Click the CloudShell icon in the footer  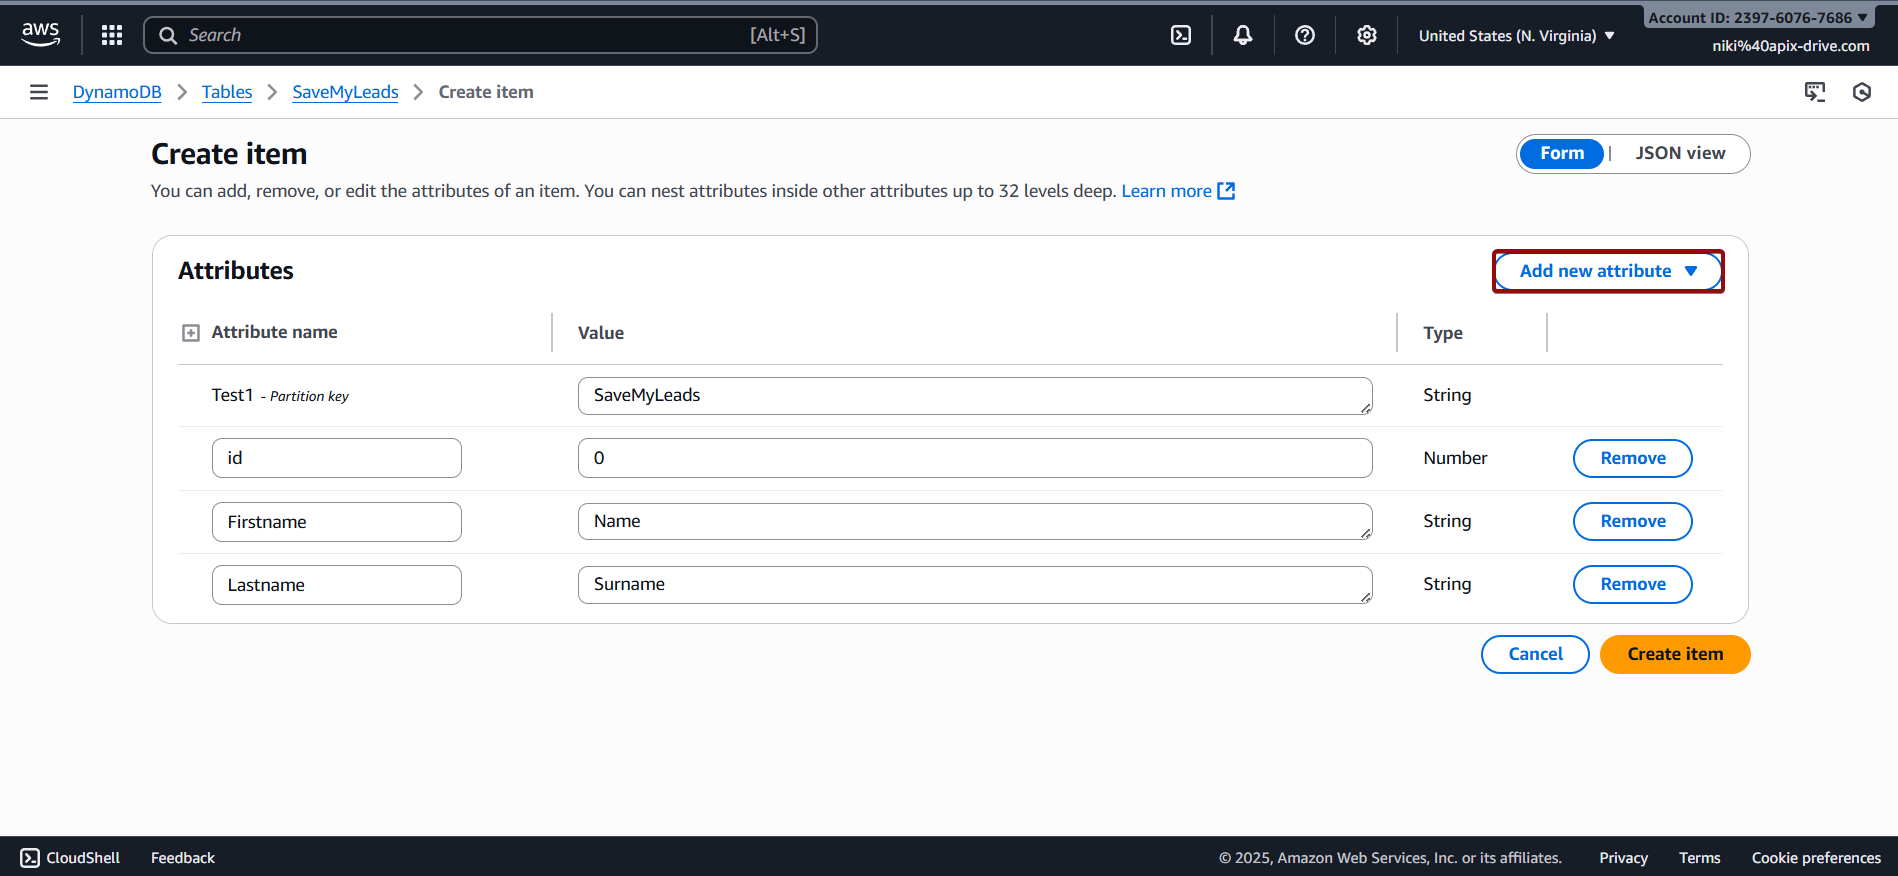tap(30, 858)
